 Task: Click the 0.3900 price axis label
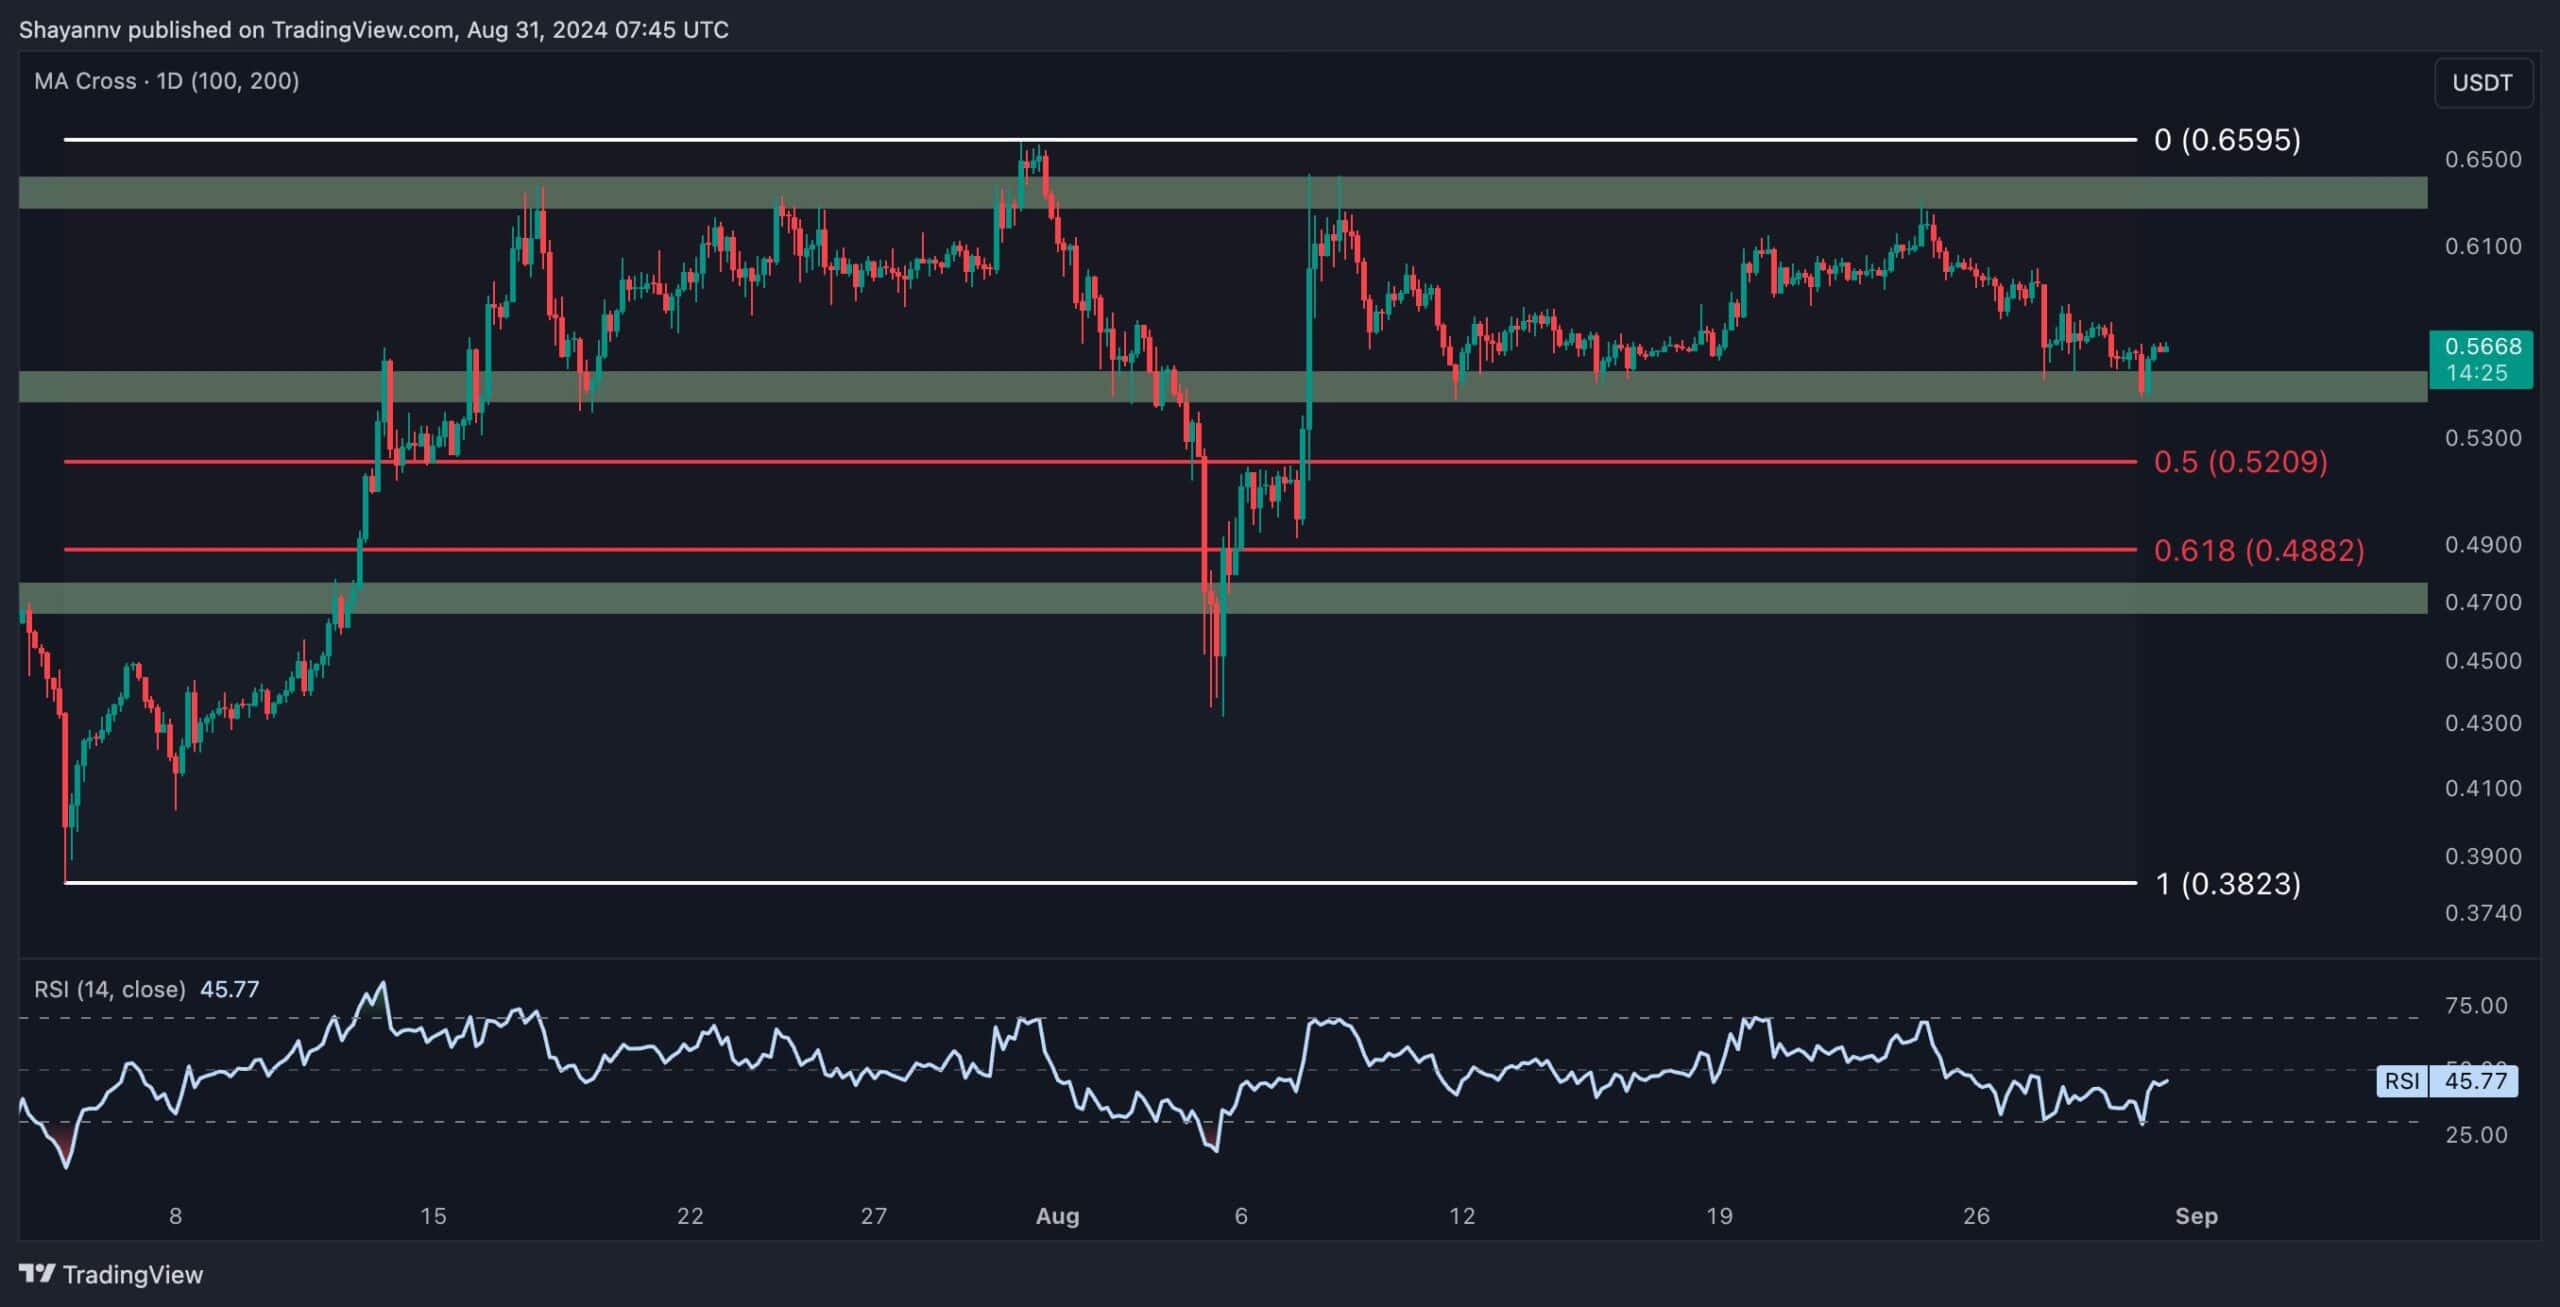click(x=2483, y=856)
